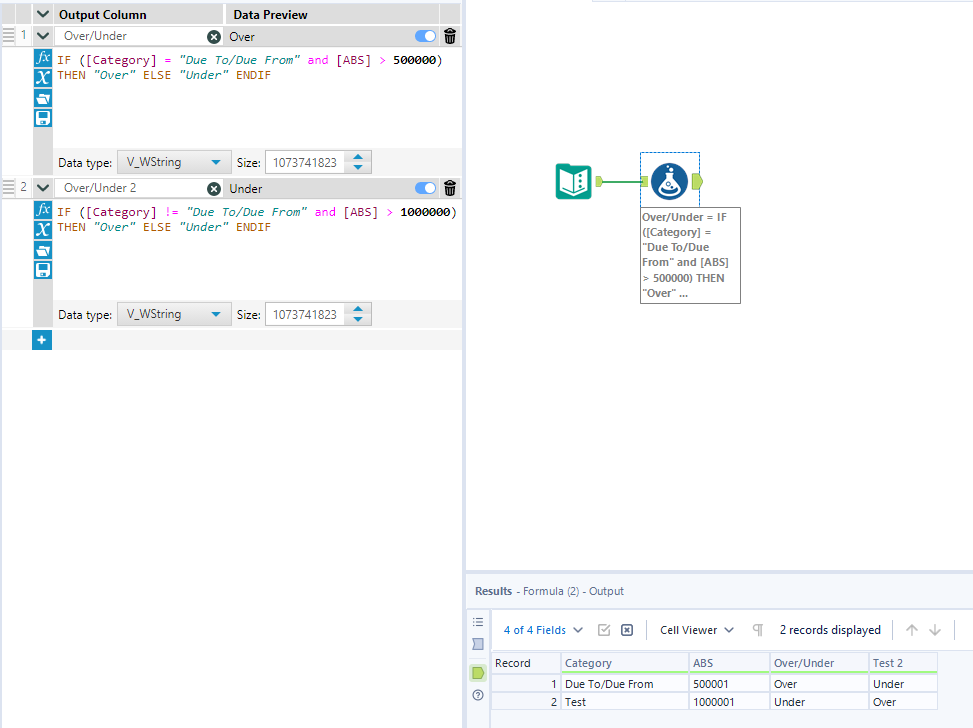Select the Text Input tool on the canvas
973x728 pixels.
click(x=573, y=182)
